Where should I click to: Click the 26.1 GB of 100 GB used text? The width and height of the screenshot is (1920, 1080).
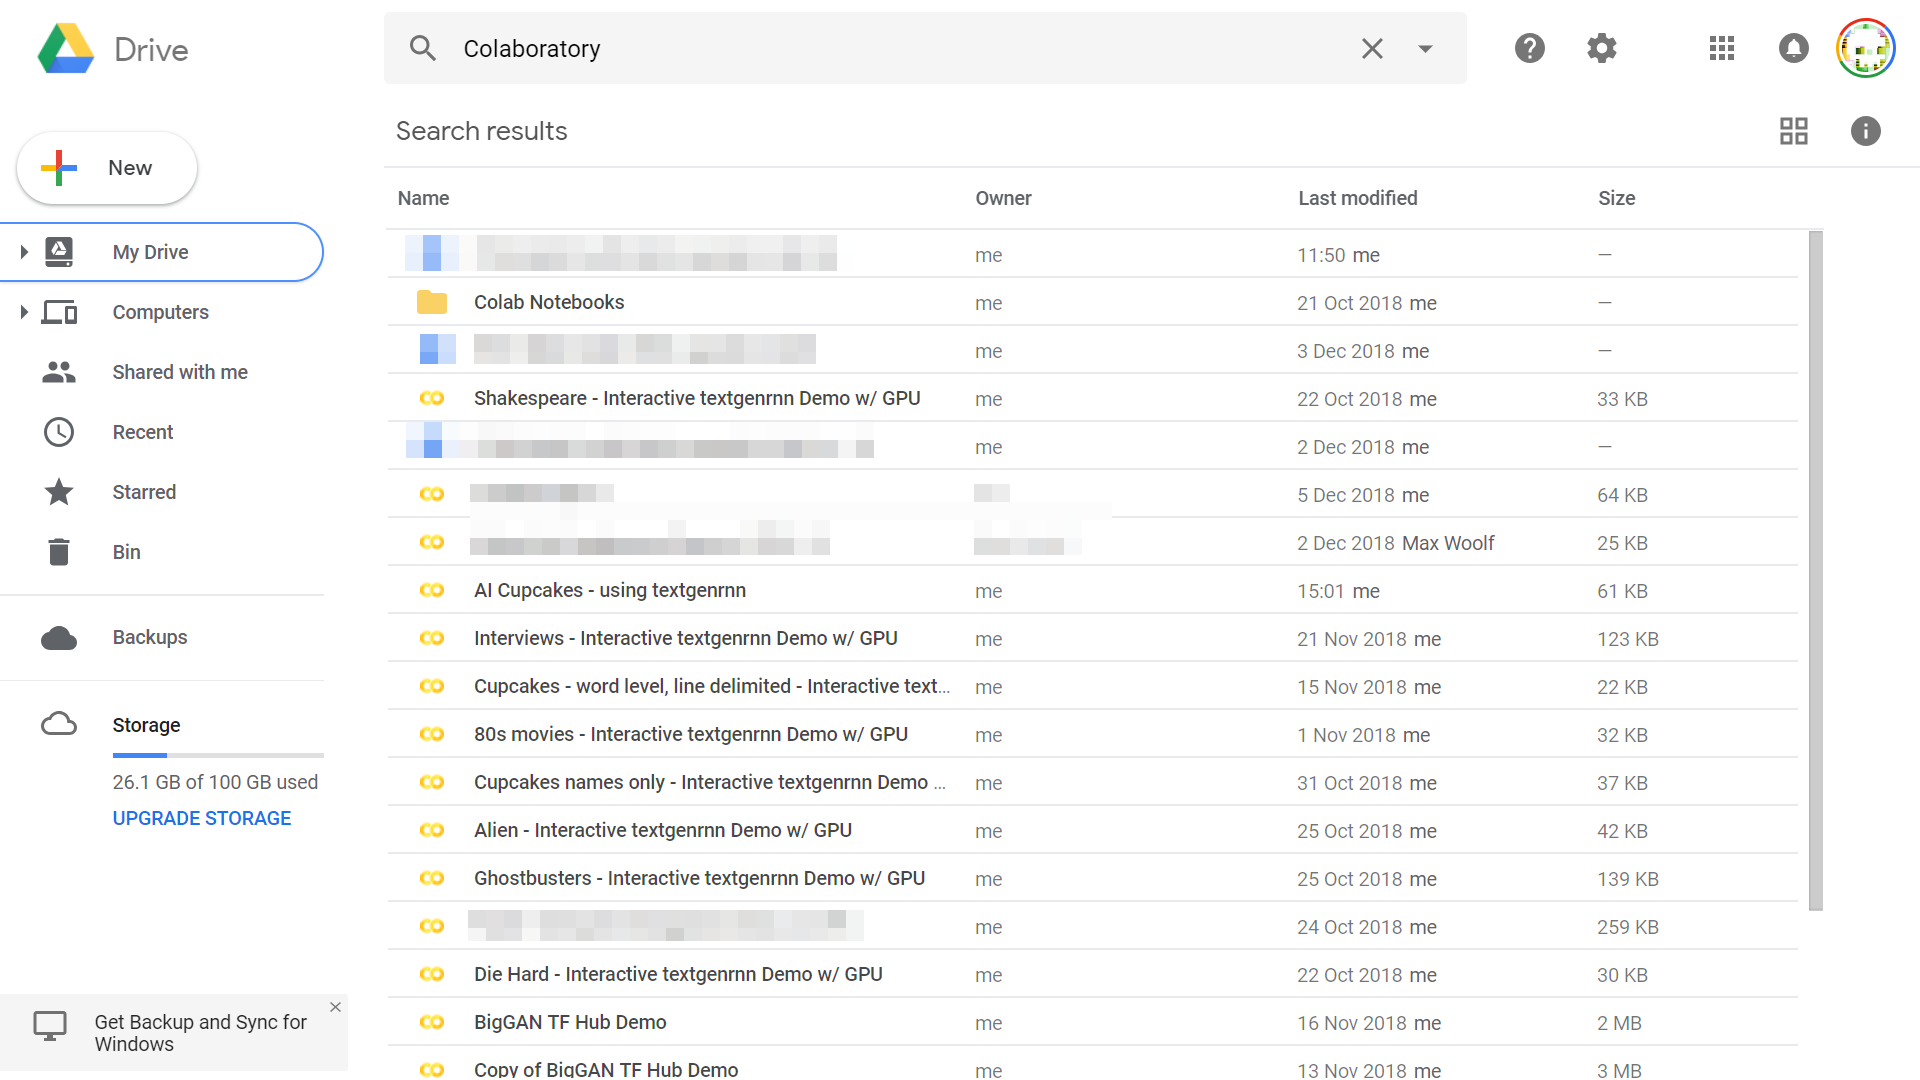click(x=215, y=782)
